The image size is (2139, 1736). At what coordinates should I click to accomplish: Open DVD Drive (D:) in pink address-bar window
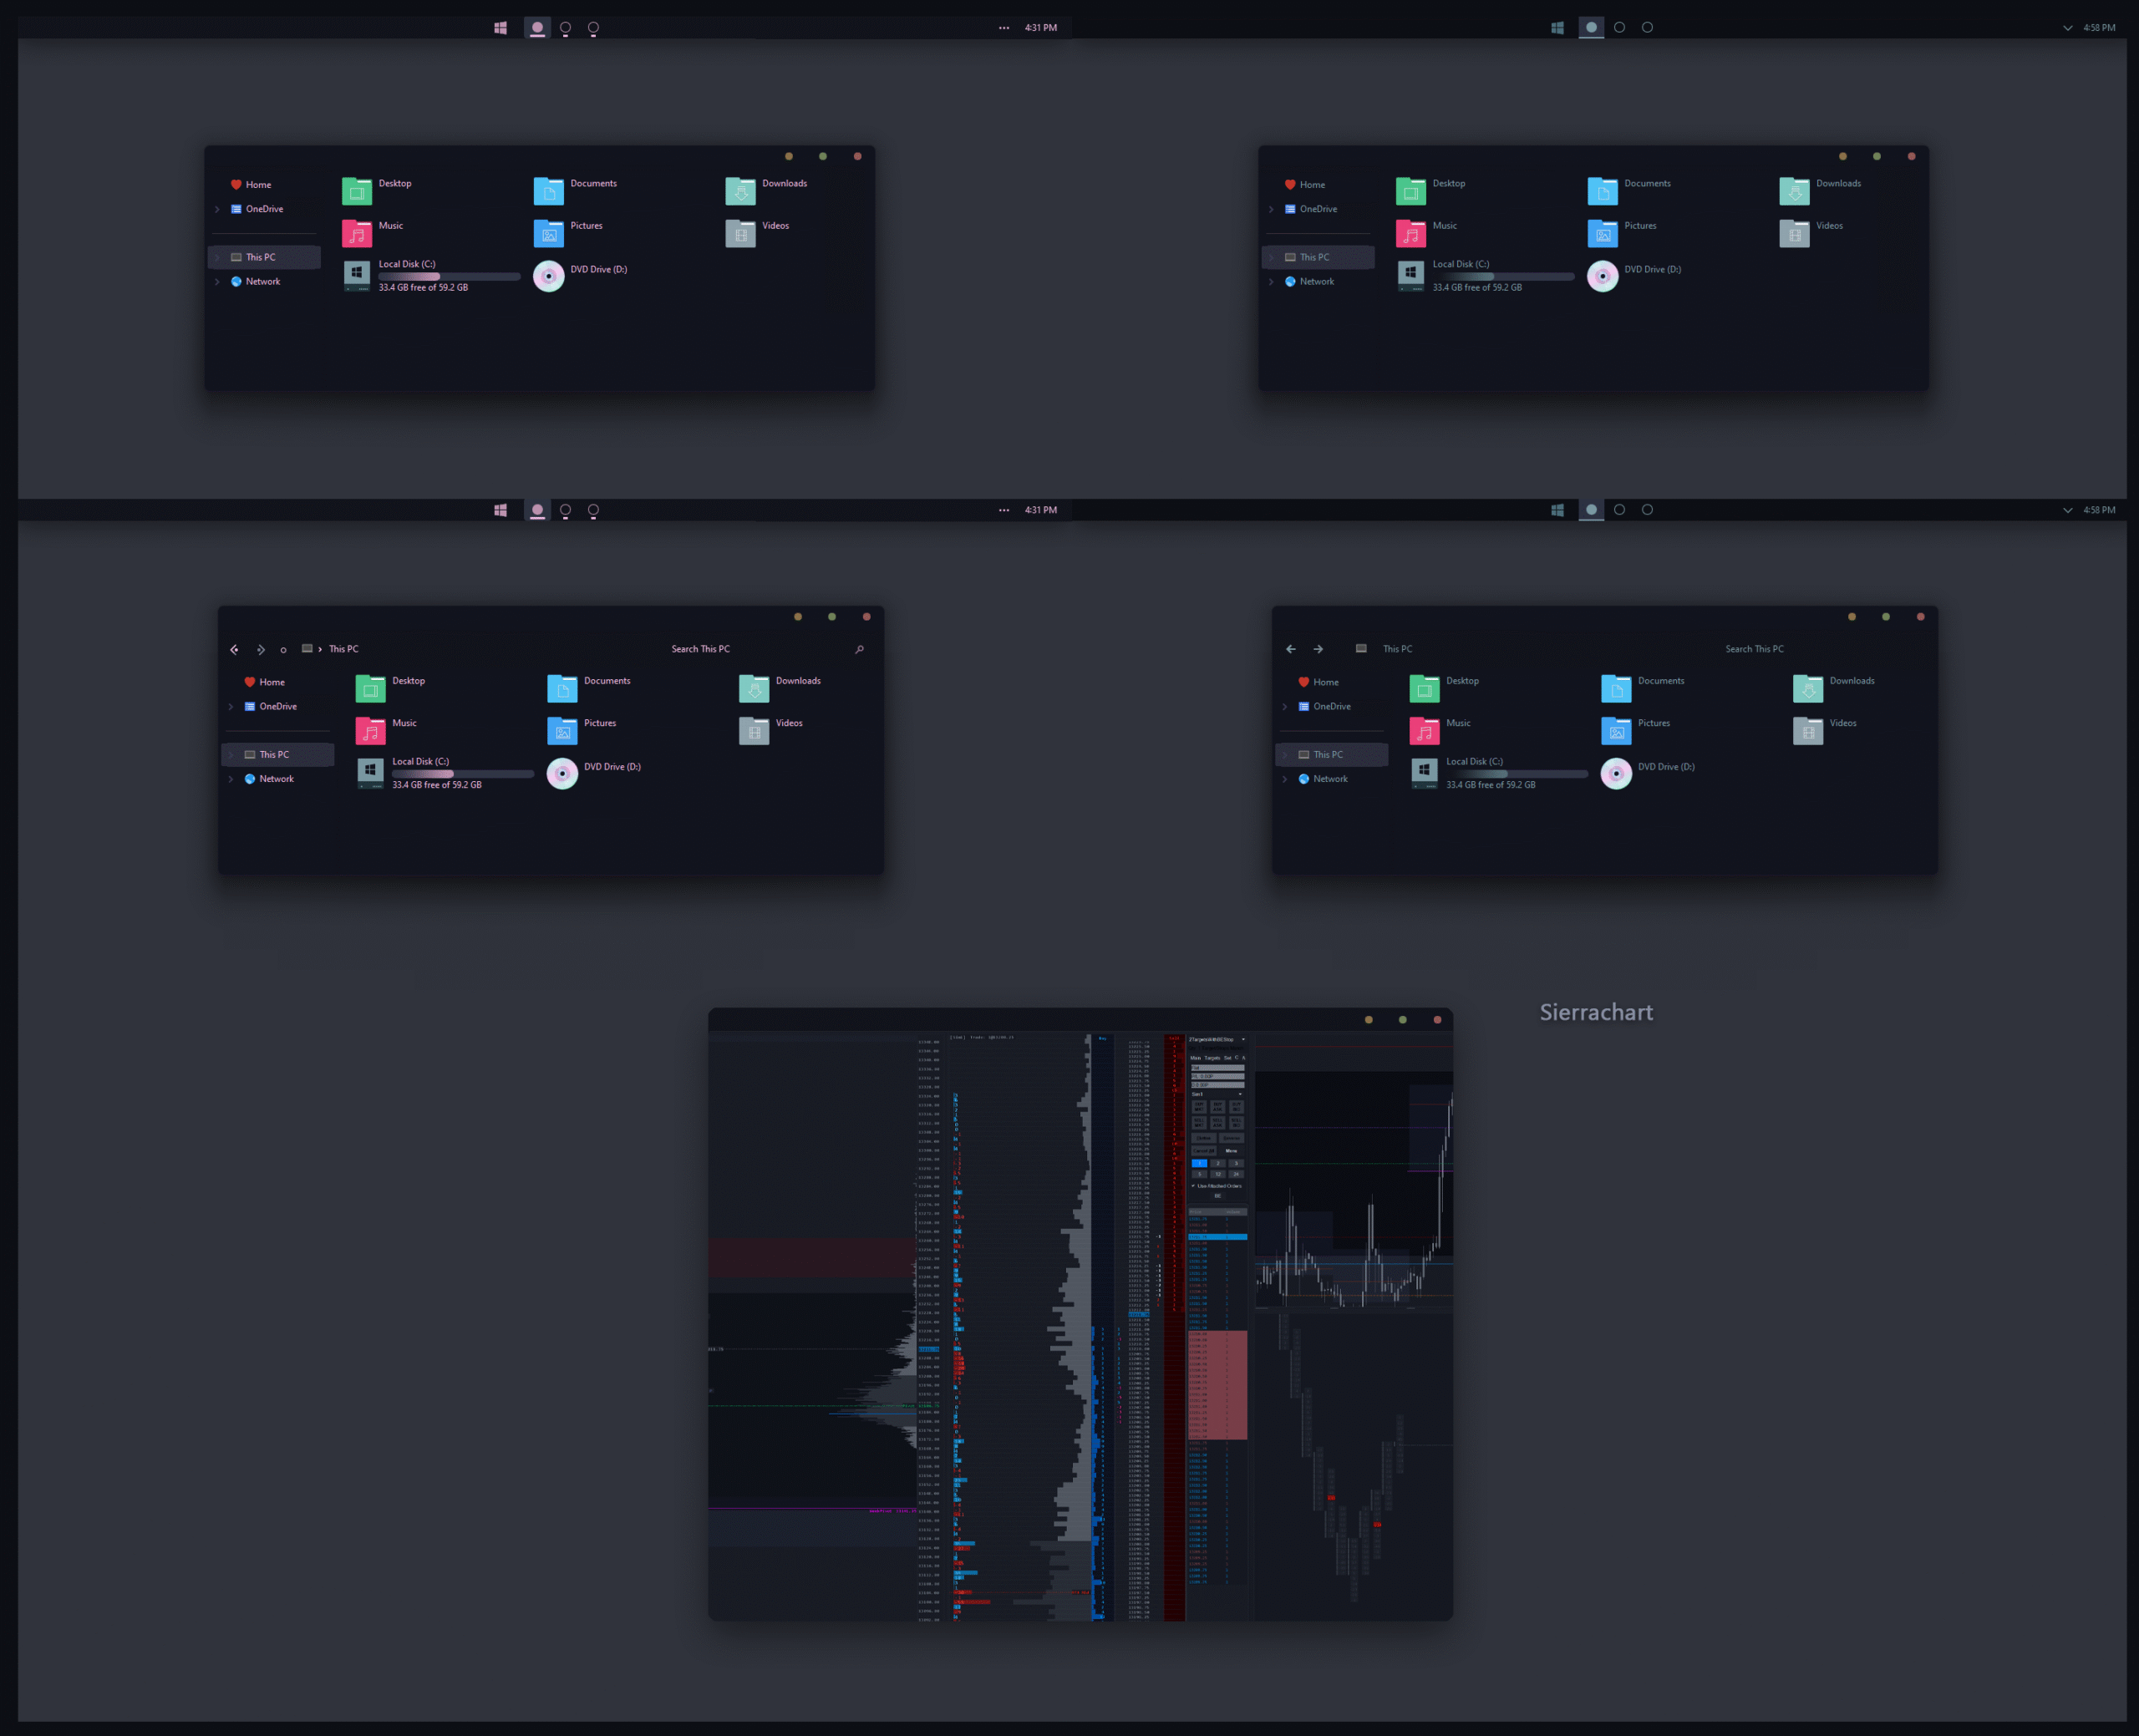click(562, 773)
